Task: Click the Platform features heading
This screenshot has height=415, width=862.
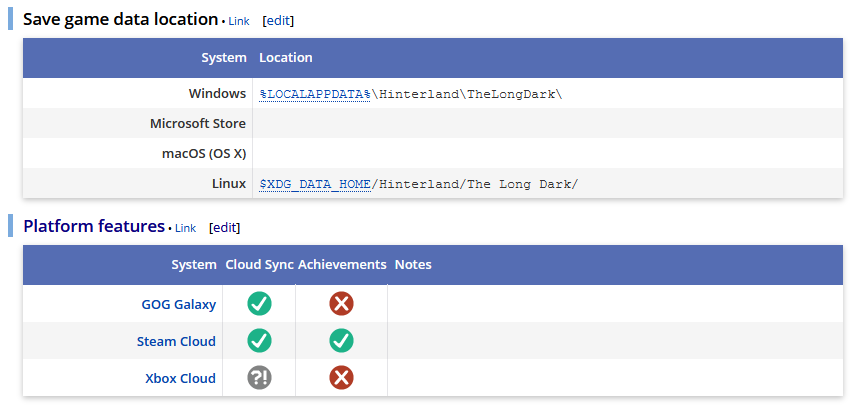Action: [93, 226]
